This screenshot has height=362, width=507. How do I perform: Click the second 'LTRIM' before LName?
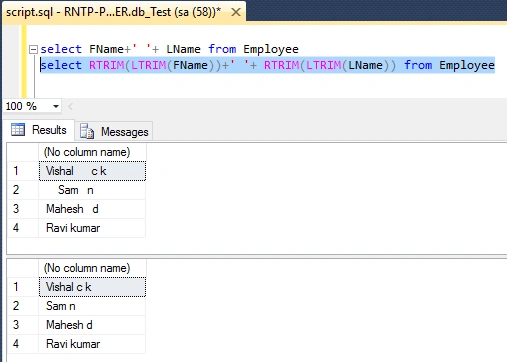click(x=323, y=65)
